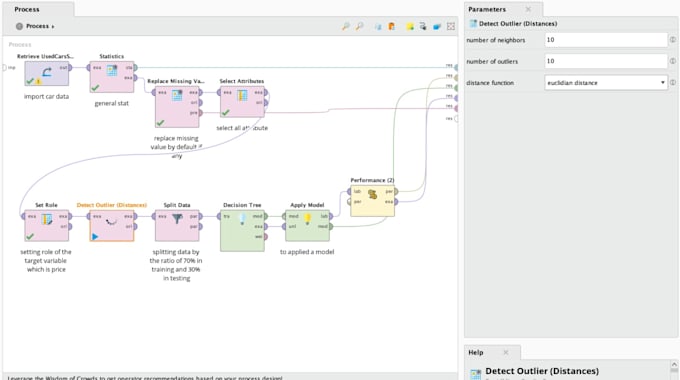Expand the Process breadcrumb arrow
The width and height of the screenshot is (680, 380).
[53, 26]
